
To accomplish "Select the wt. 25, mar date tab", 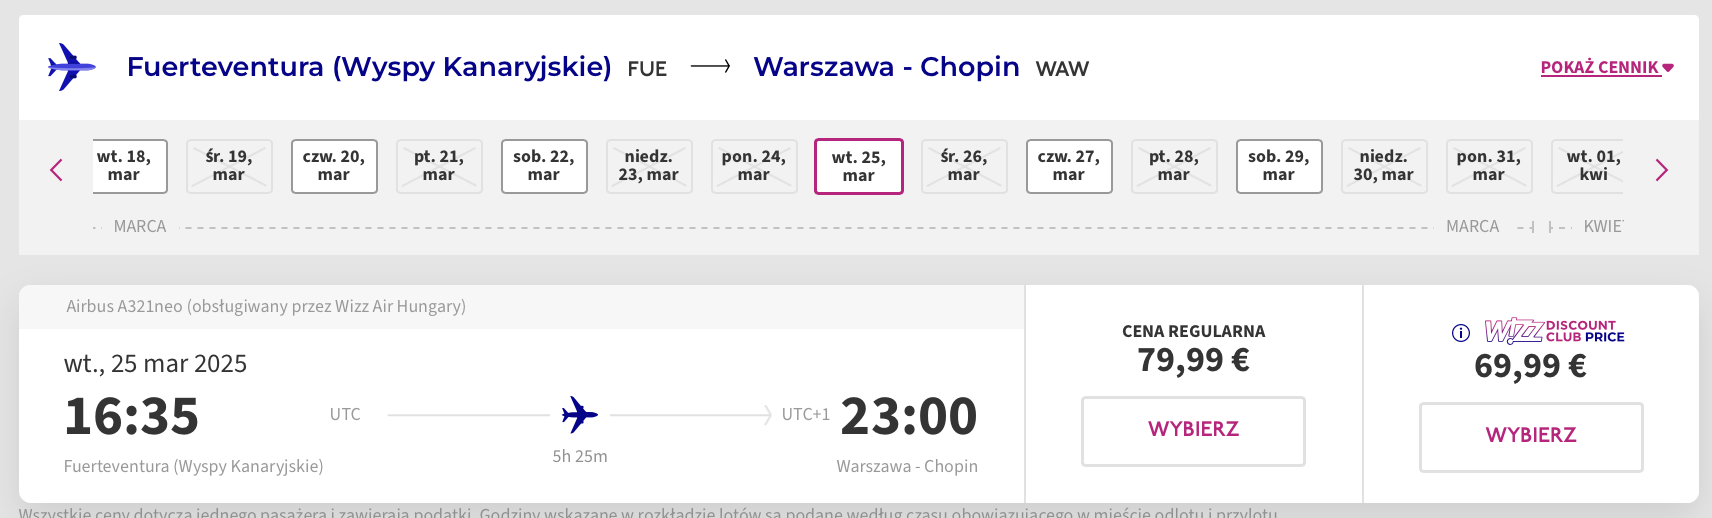I will click(859, 166).
